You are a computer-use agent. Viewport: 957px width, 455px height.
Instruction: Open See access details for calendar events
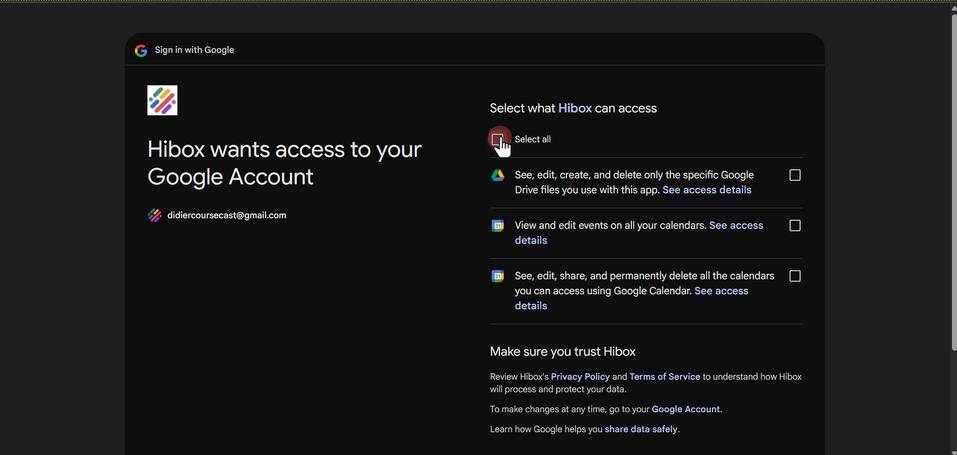pyautogui.click(x=736, y=225)
